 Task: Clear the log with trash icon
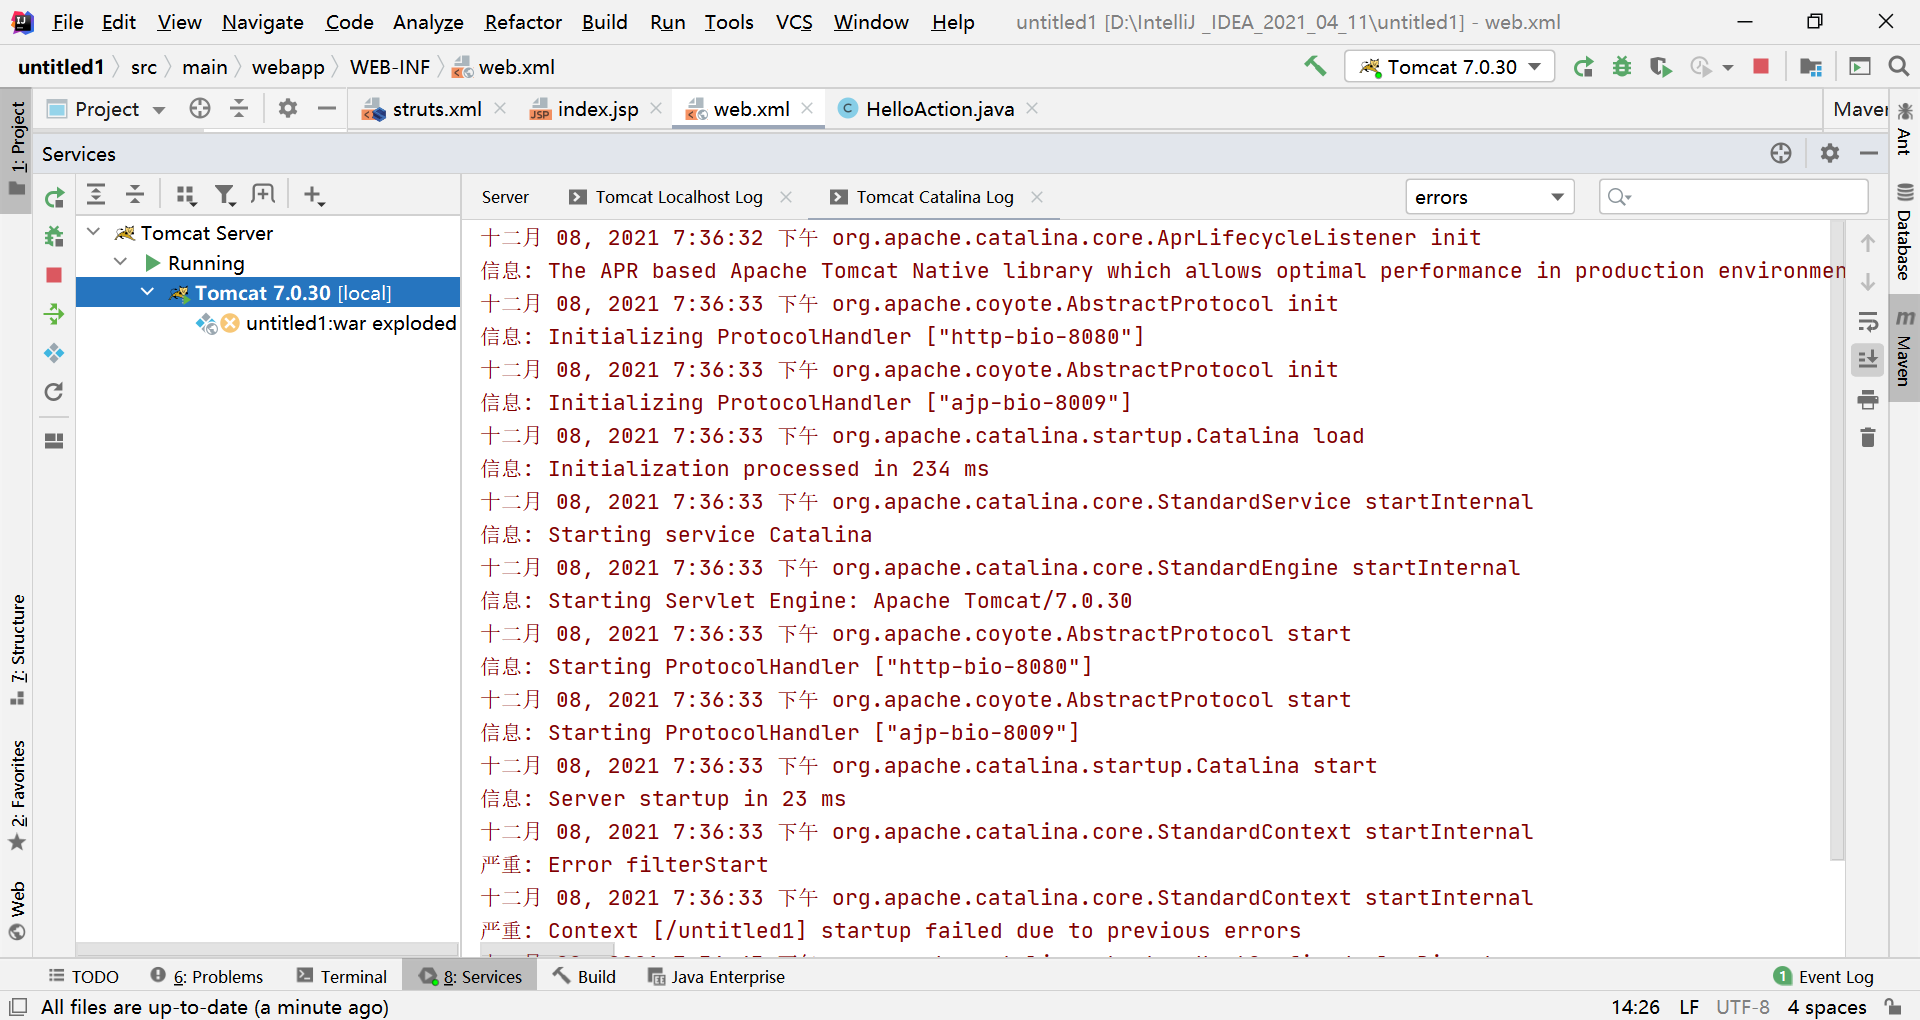click(1867, 438)
